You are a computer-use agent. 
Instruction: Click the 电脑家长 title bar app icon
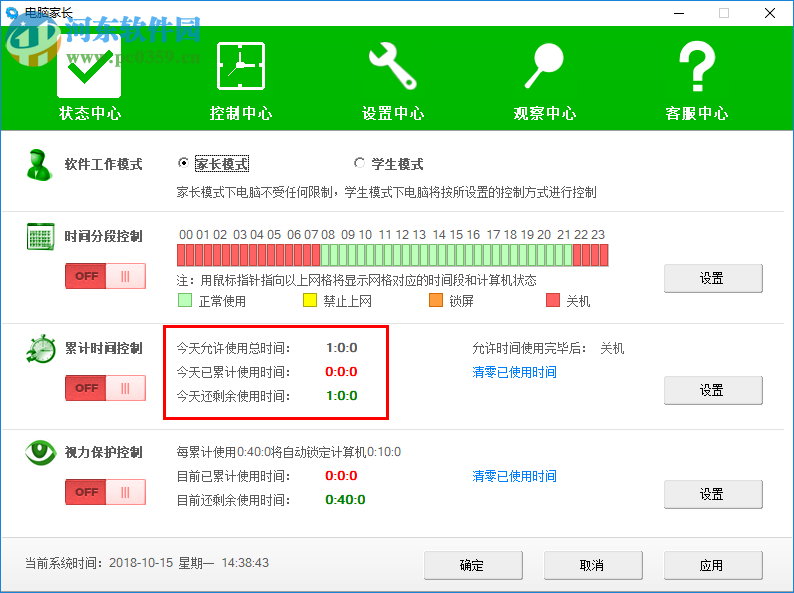[12, 13]
